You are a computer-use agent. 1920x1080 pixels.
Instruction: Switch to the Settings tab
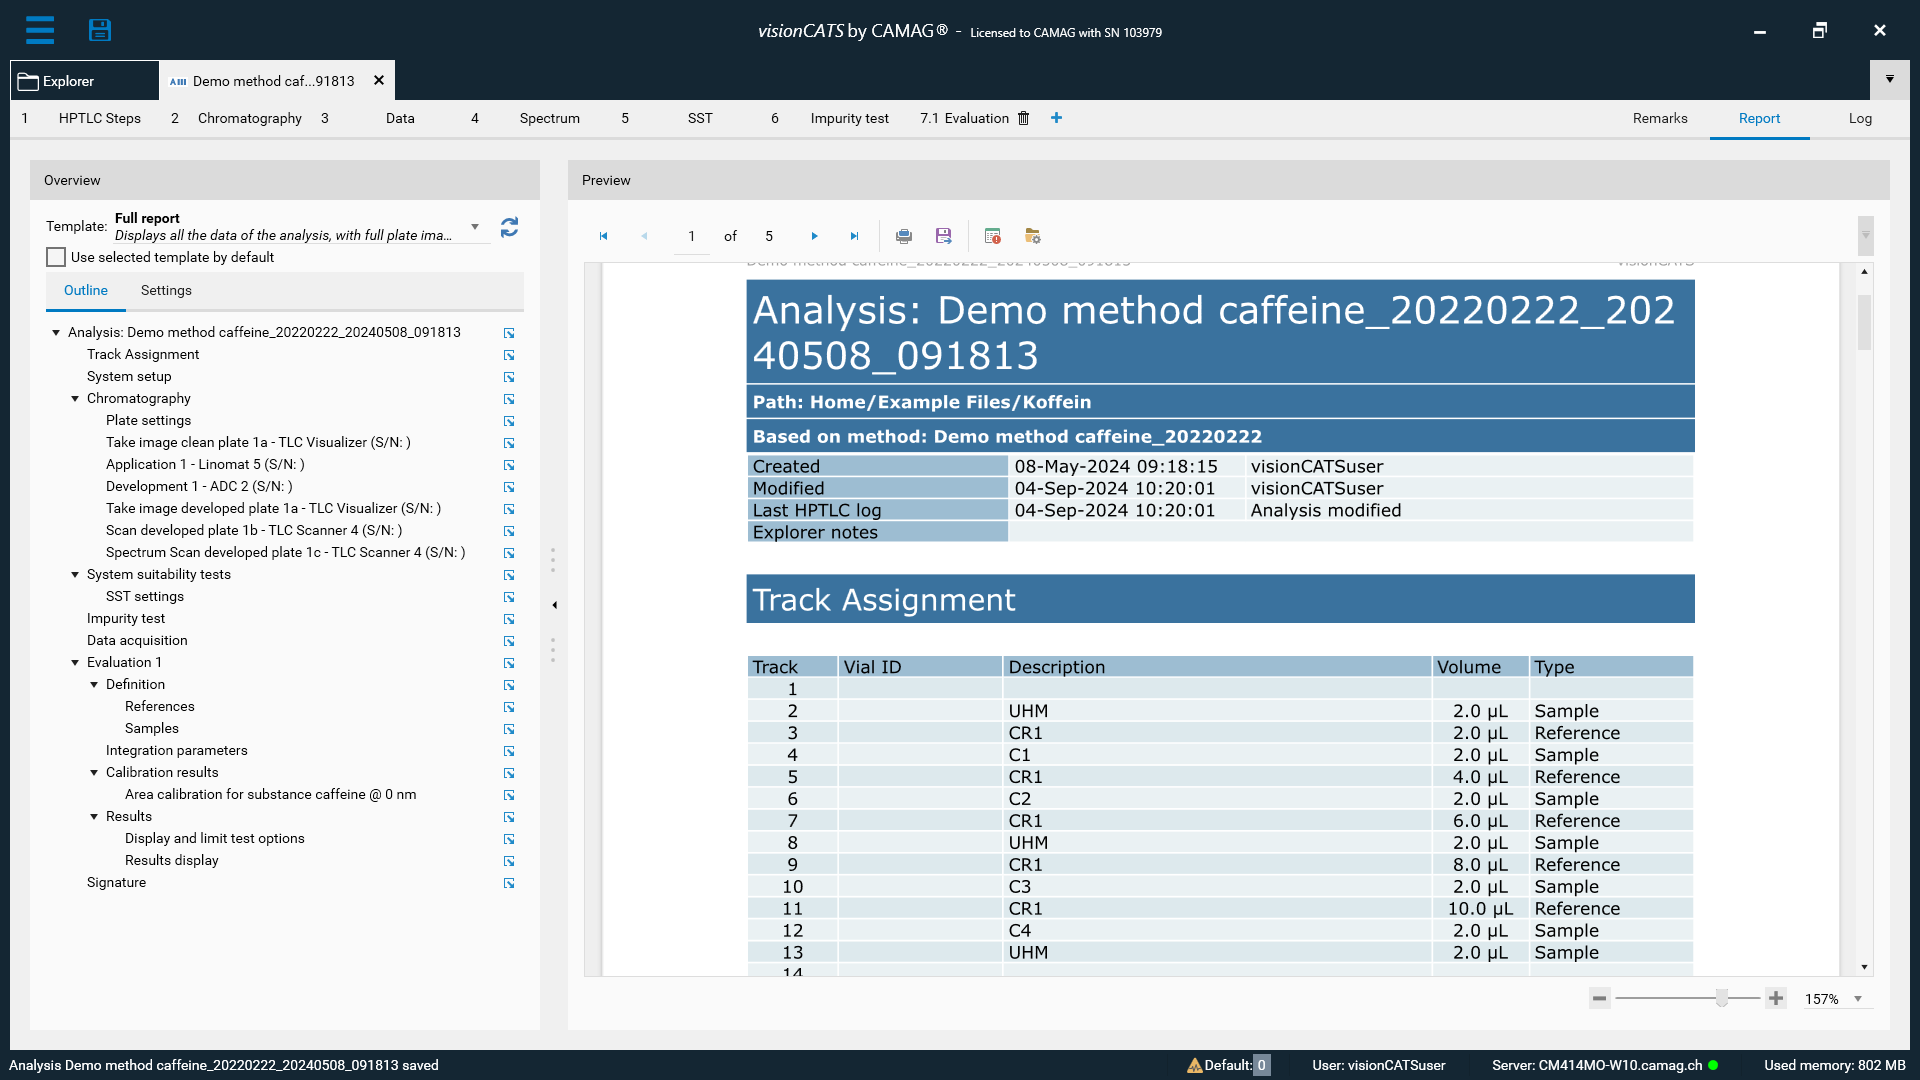166,290
